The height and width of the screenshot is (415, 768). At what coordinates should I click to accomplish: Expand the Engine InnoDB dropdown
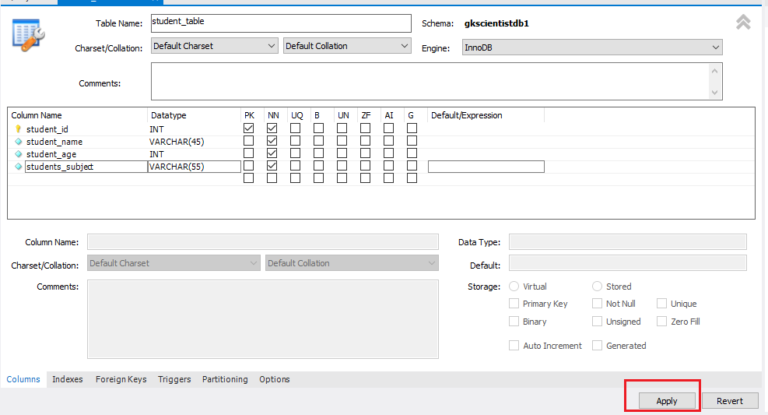592,47
